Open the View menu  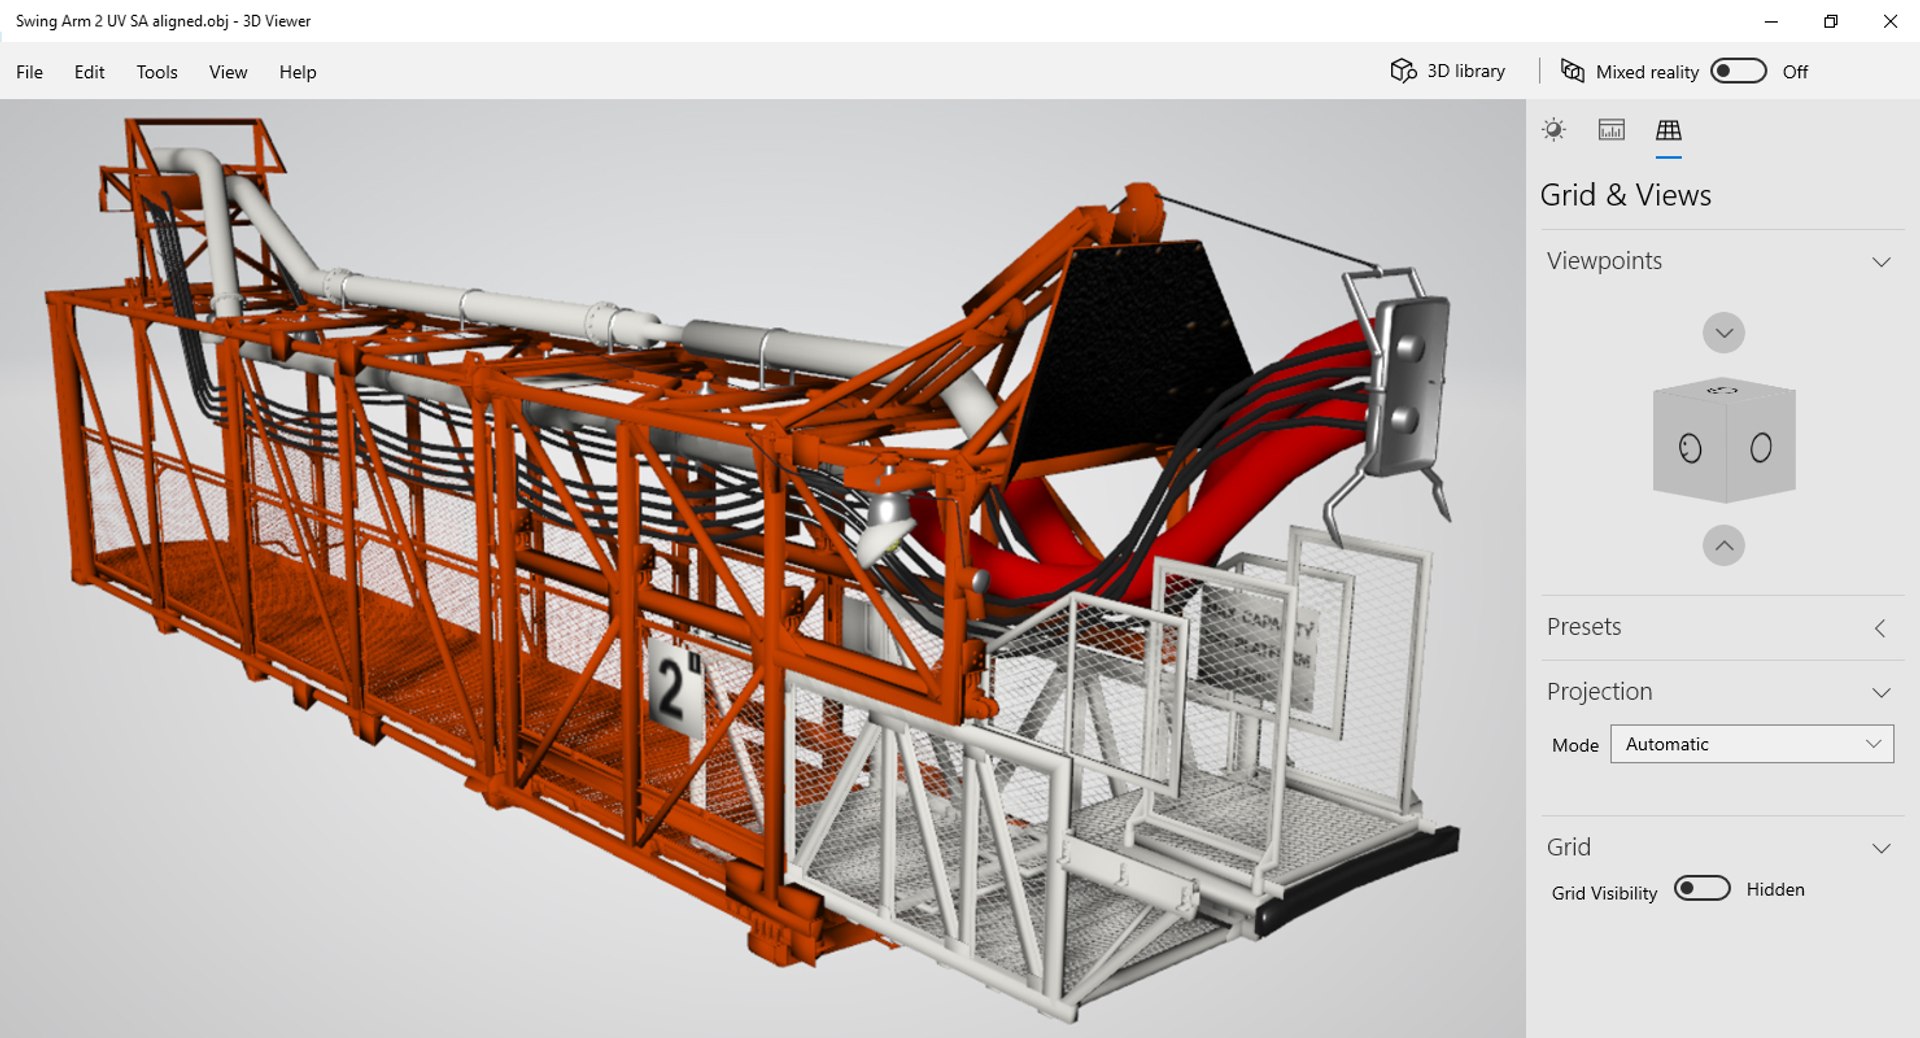pos(228,72)
